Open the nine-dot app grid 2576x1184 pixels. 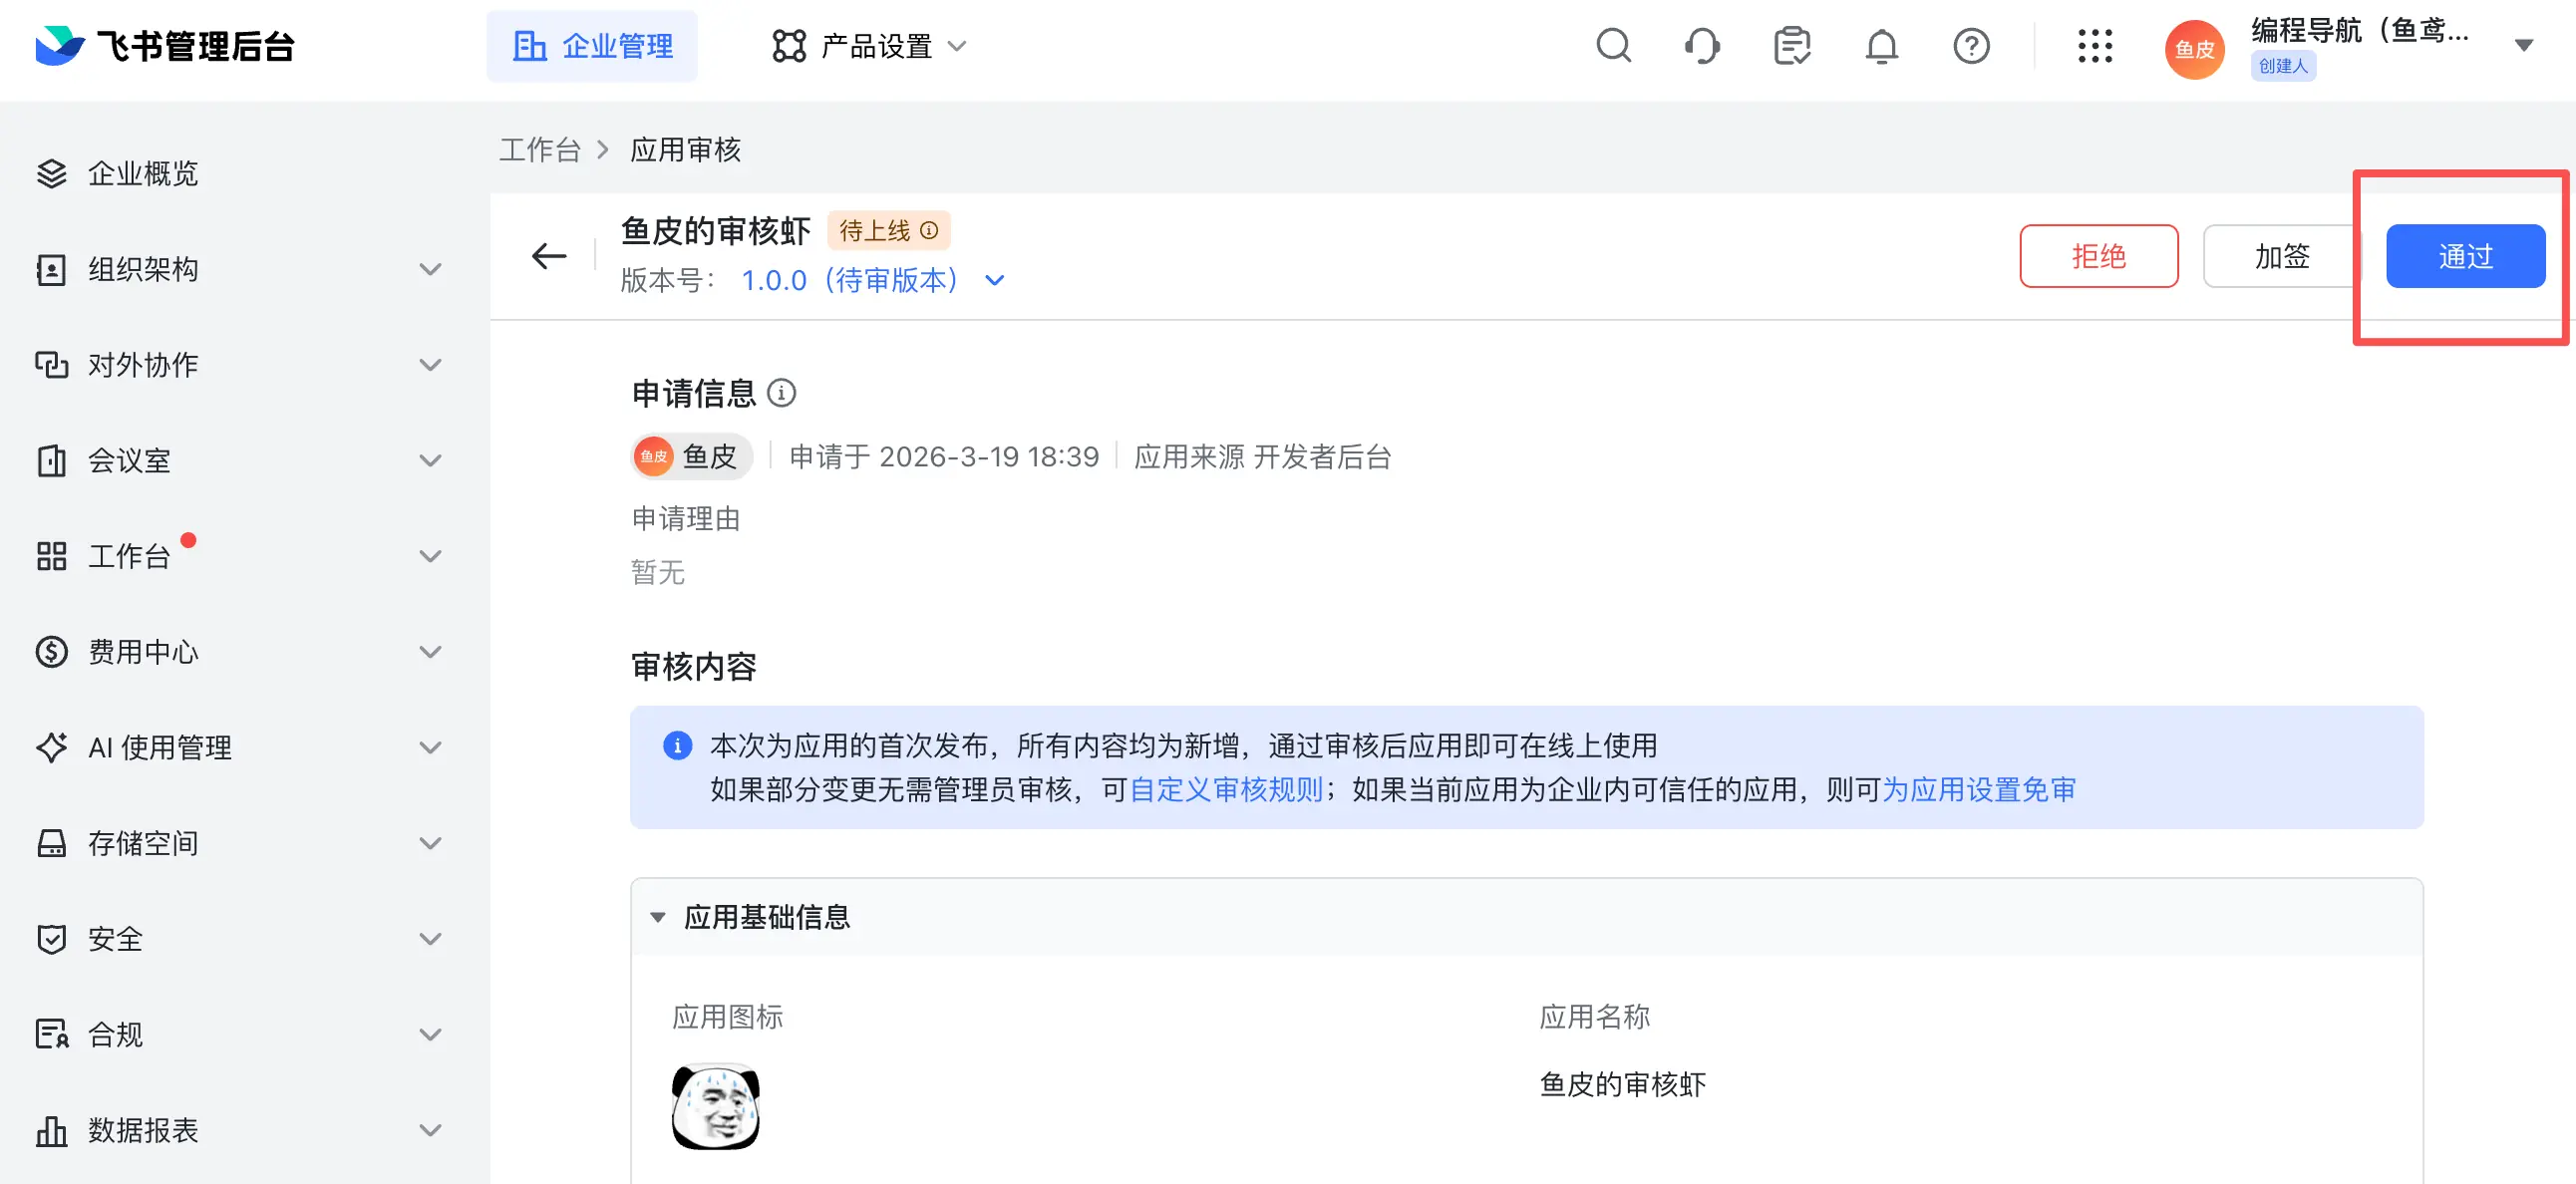point(2094,46)
